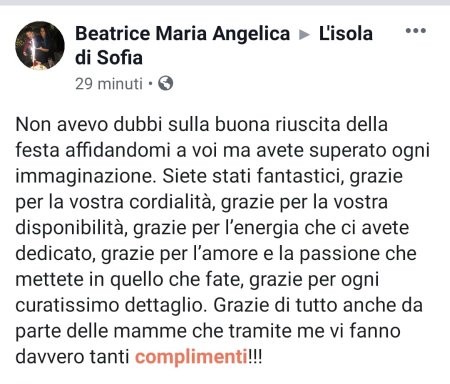Open Beatrice's round profile picture
The image size is (450, 384).
[x=40, y=46]
